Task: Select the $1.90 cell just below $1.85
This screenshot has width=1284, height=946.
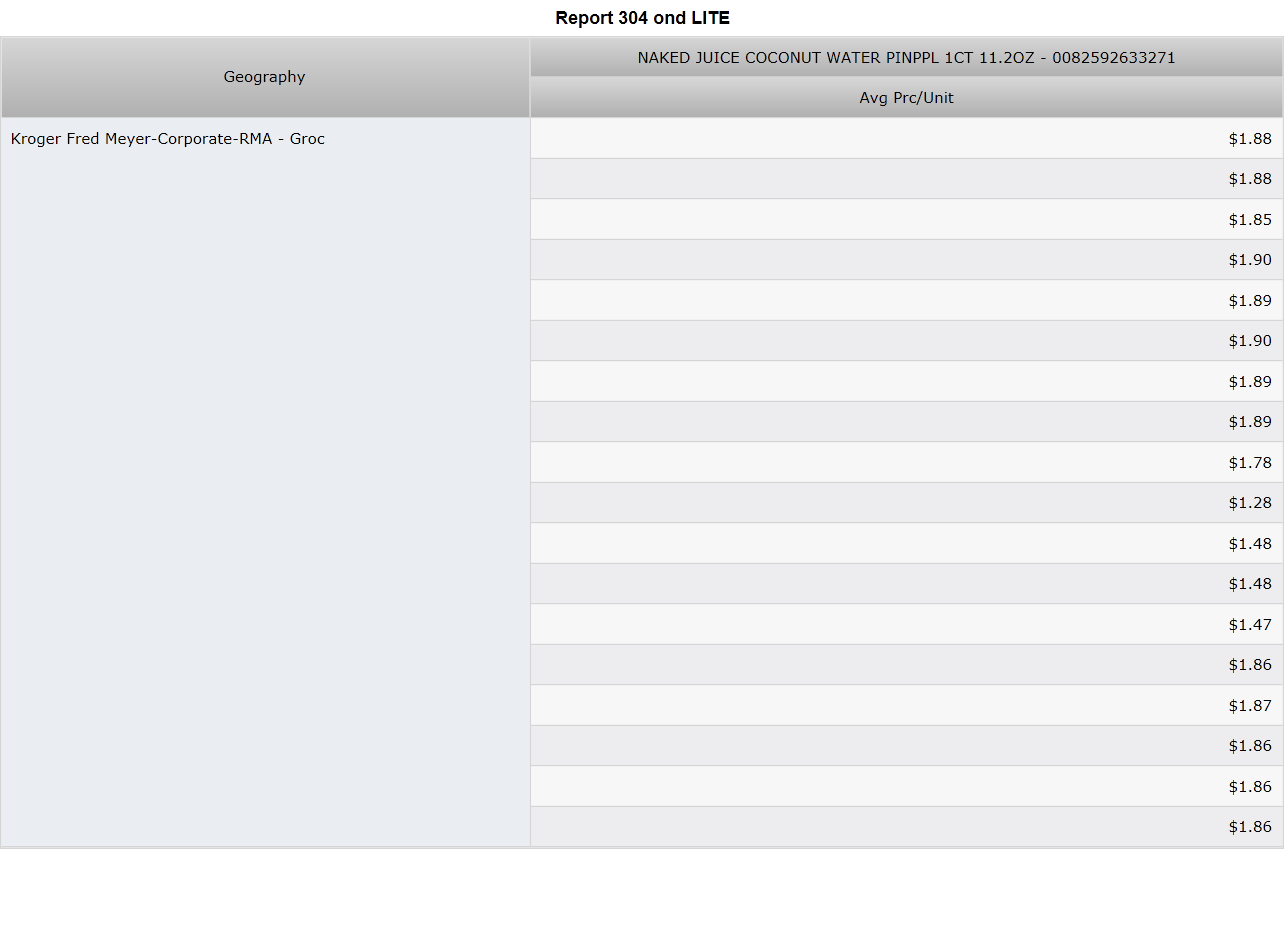Action: pos(906,260)
